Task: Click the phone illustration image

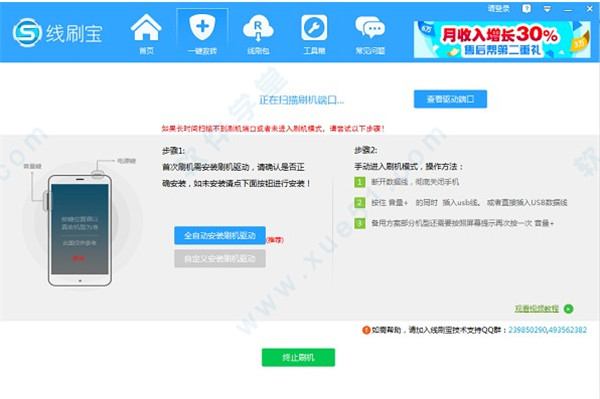Action: point(80,231)
